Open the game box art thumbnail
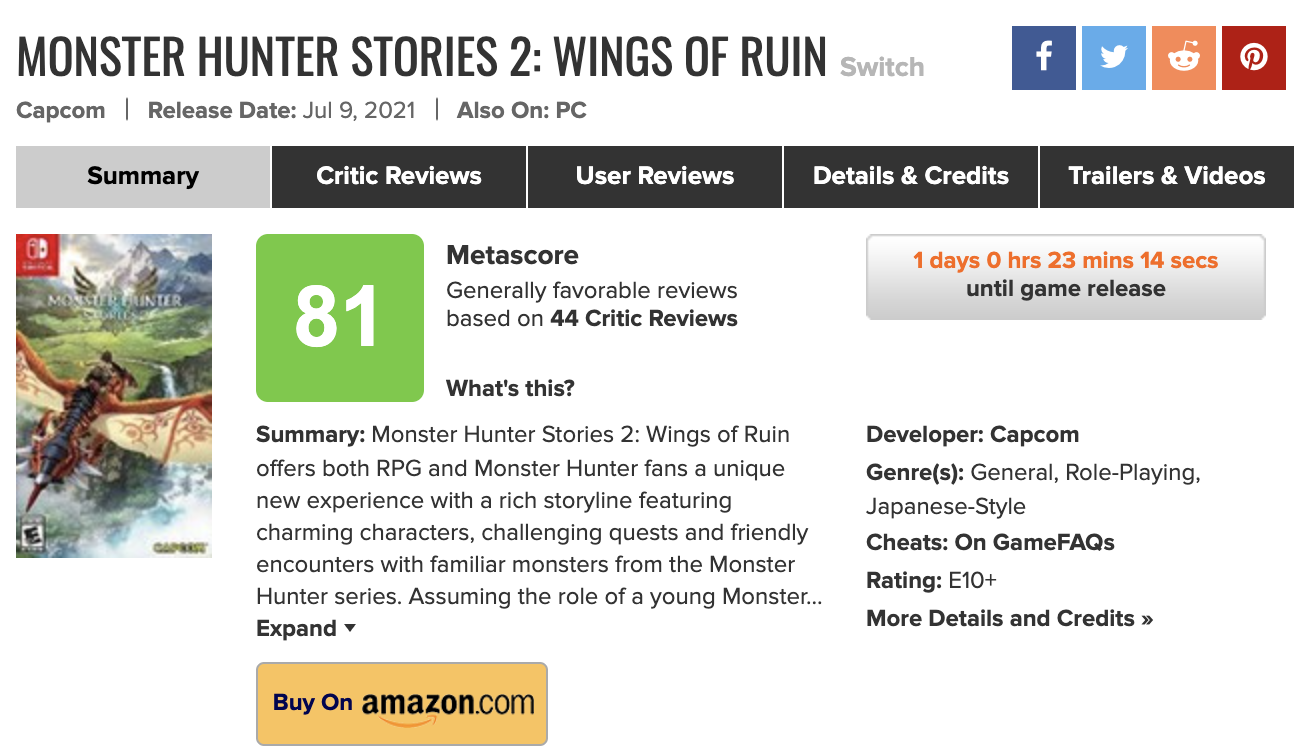Viewport: 1308px width, 756px height. pos(114,396)
